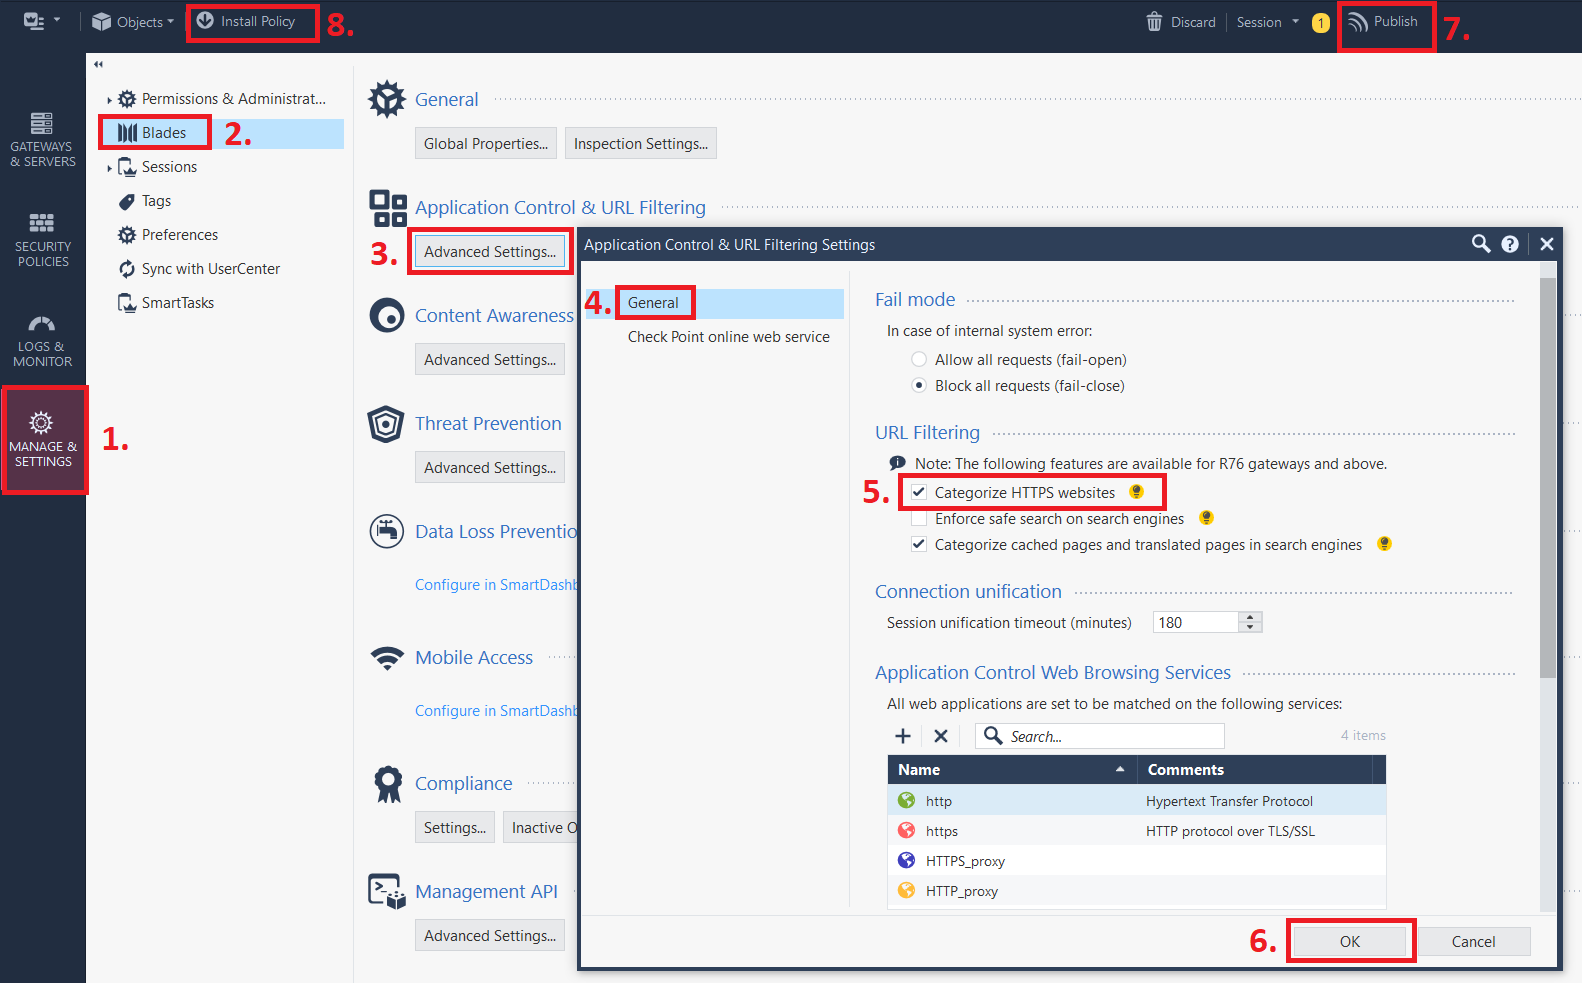Open Threat Prevention Advanced Settings
Screen dimensions: 1582x983
pyautogui.click(x=490, y=467)
